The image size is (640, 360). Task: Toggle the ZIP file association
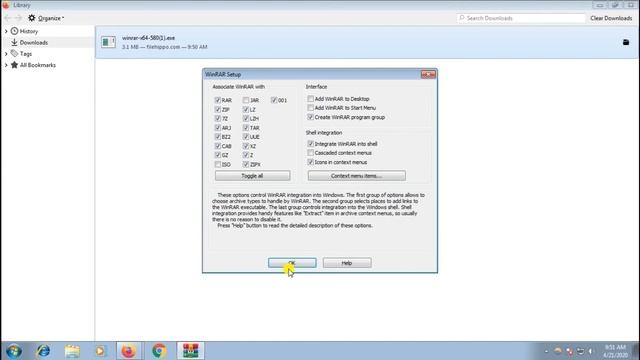[x=218, y=109]
